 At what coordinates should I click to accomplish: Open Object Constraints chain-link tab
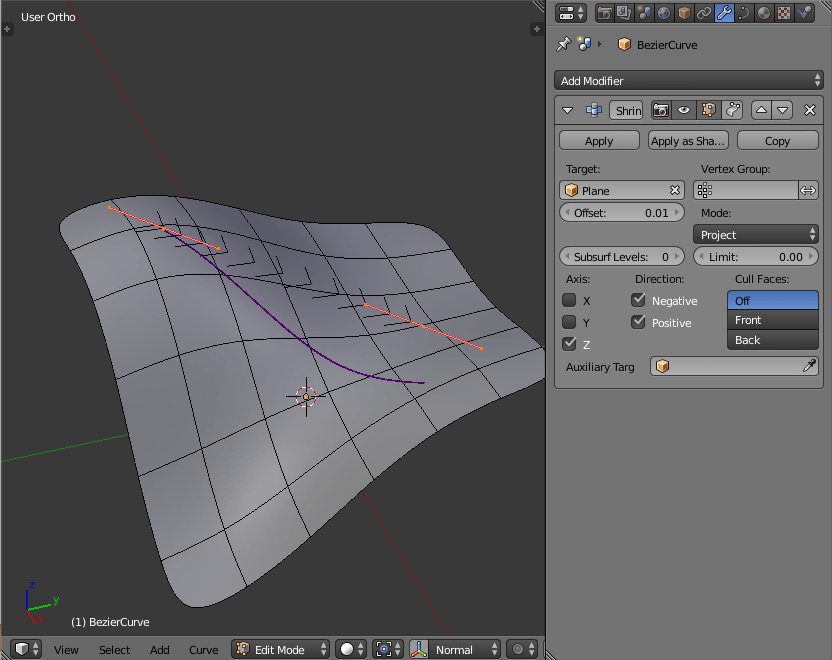[x=705, y=12]
